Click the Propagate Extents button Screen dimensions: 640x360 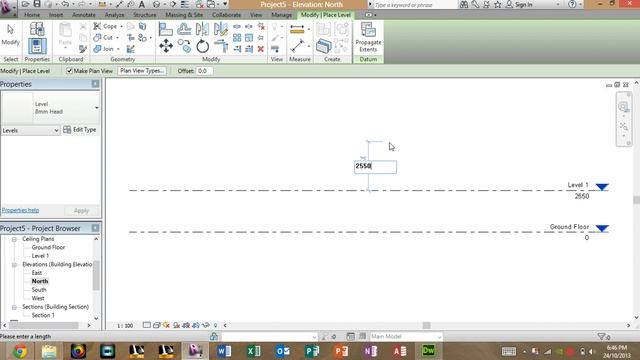pyautogui.click(x=368, y=38)
